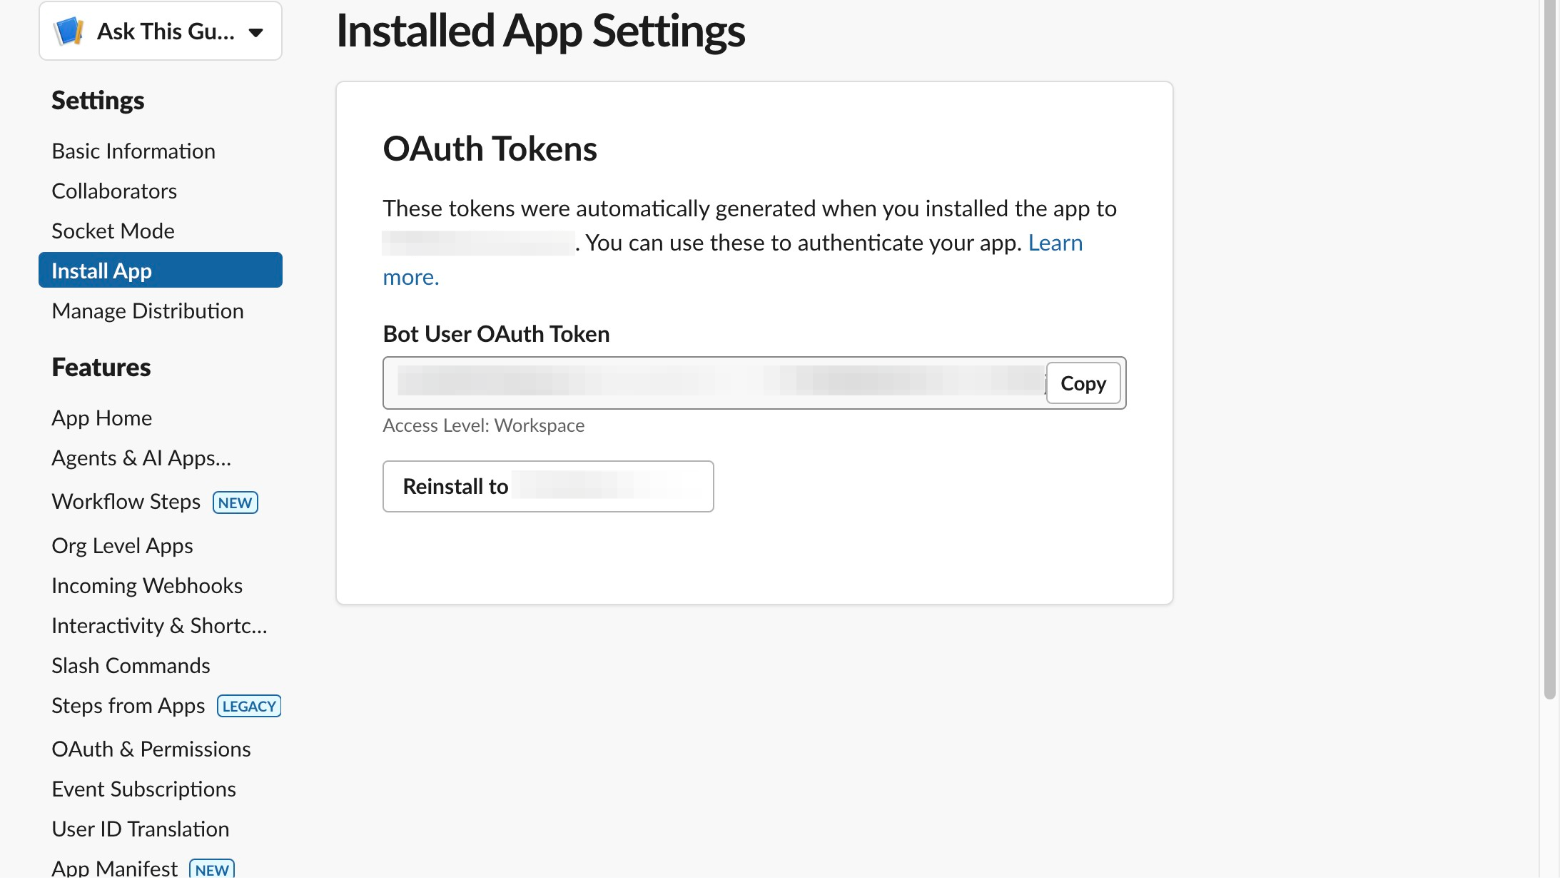Open Agents & AI Apps section

click(141, 458)
